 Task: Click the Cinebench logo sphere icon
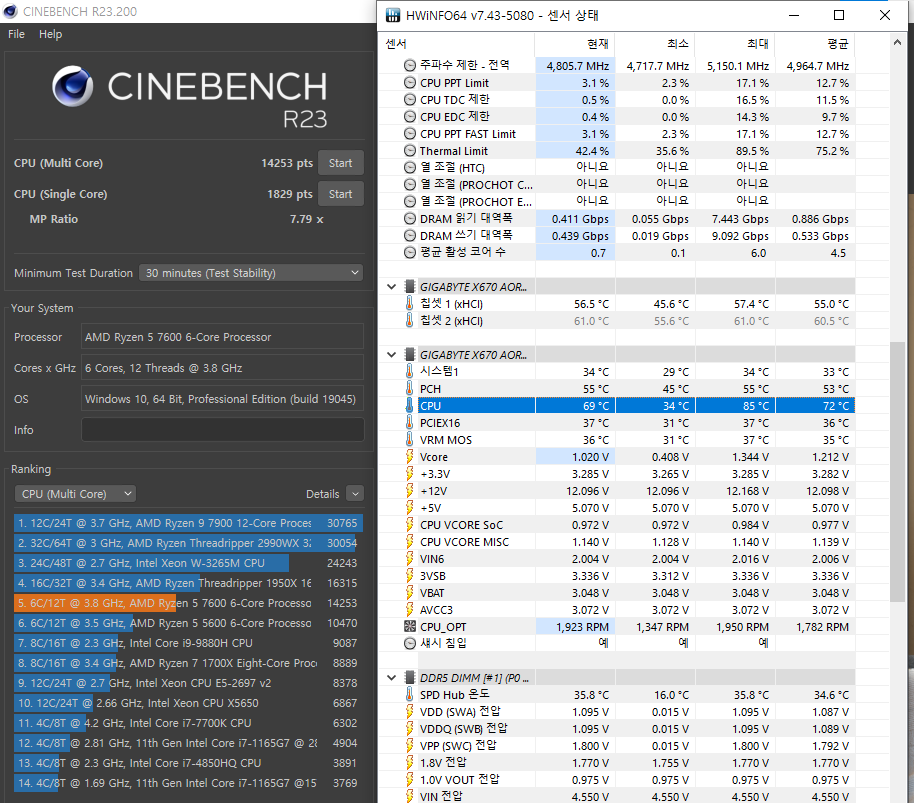(x=72, y=86)
